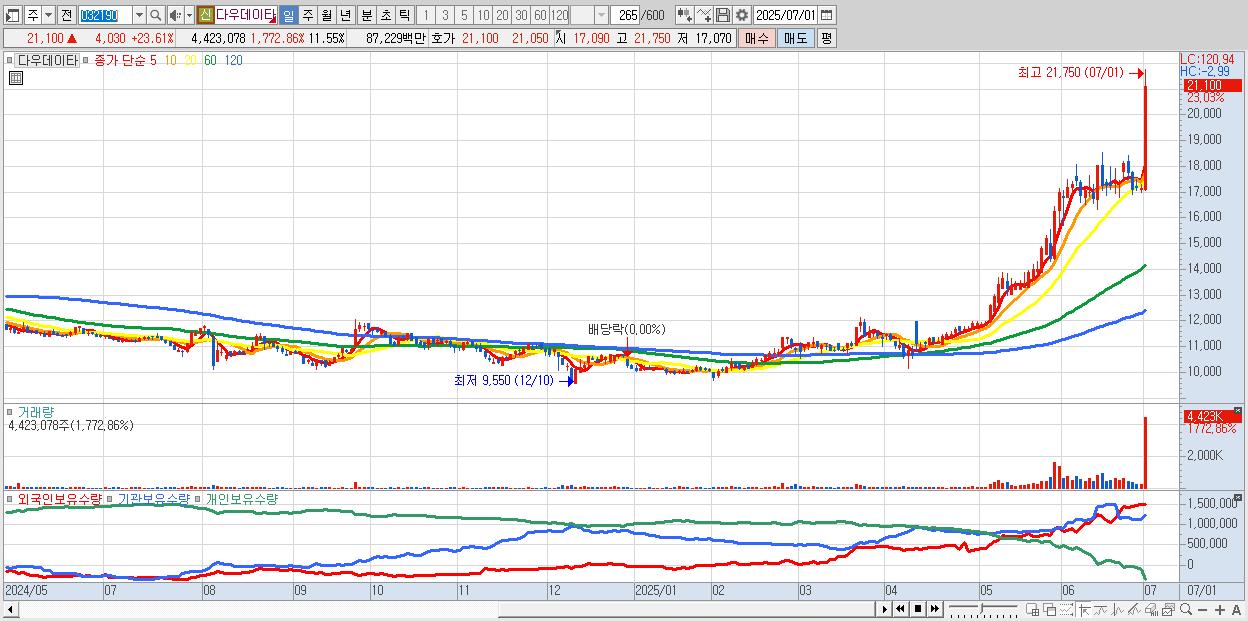
Task: Click the play button in bottom playback controls
Action: coord(885,609)
